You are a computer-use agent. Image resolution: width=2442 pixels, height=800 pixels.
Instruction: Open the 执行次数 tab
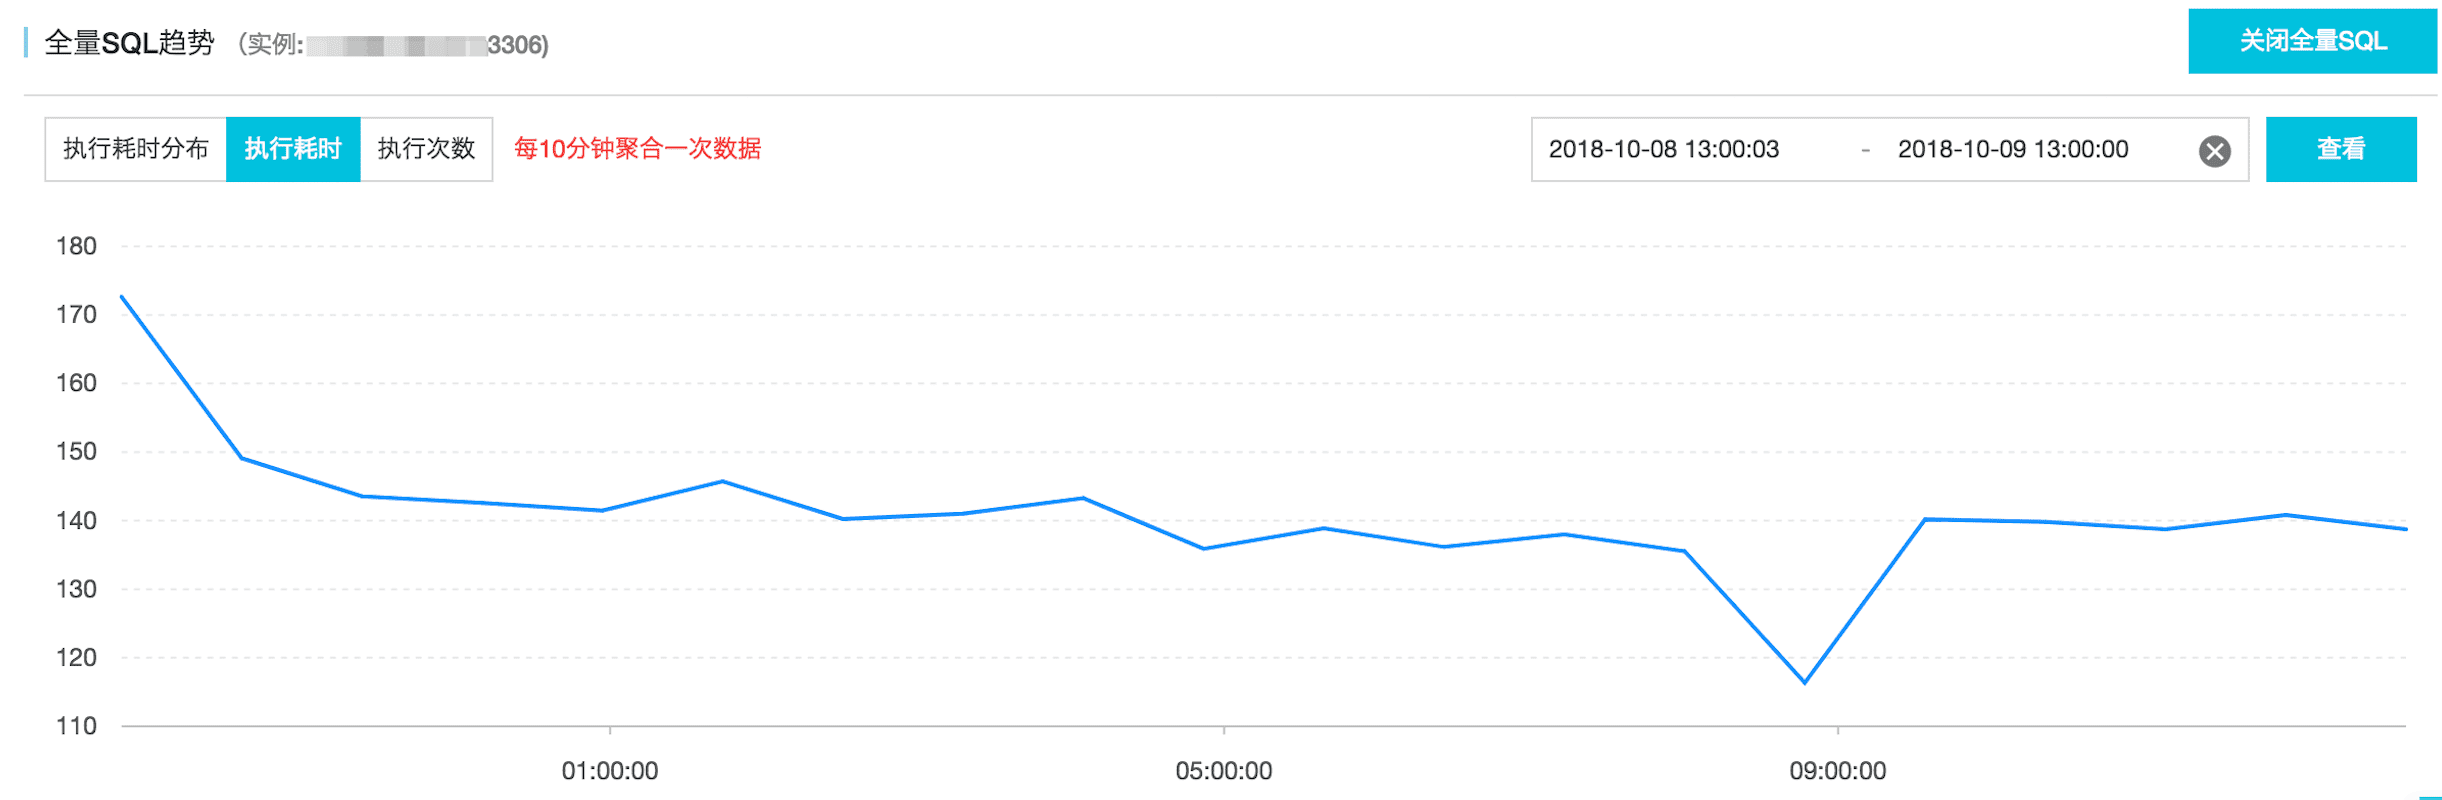coord(426,149)
